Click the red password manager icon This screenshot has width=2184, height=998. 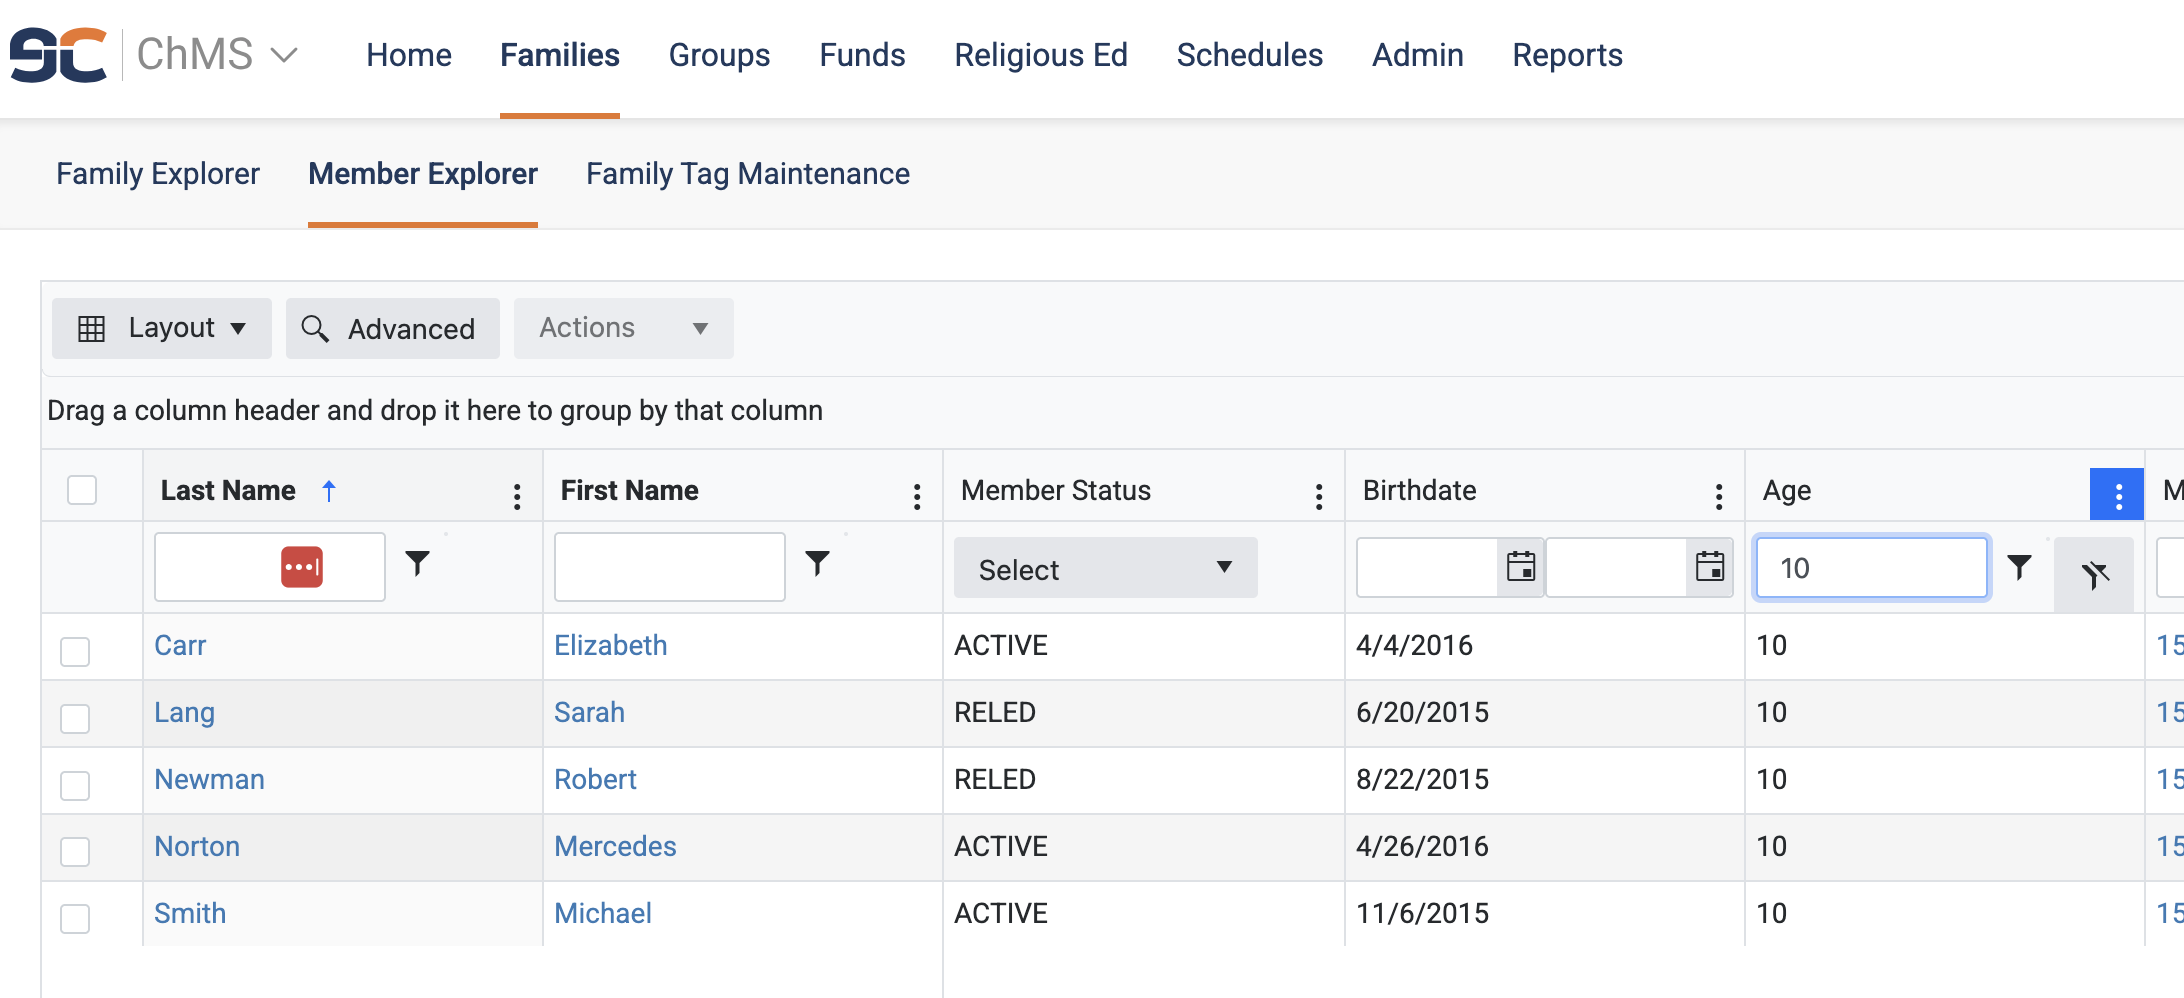[302, 567]
